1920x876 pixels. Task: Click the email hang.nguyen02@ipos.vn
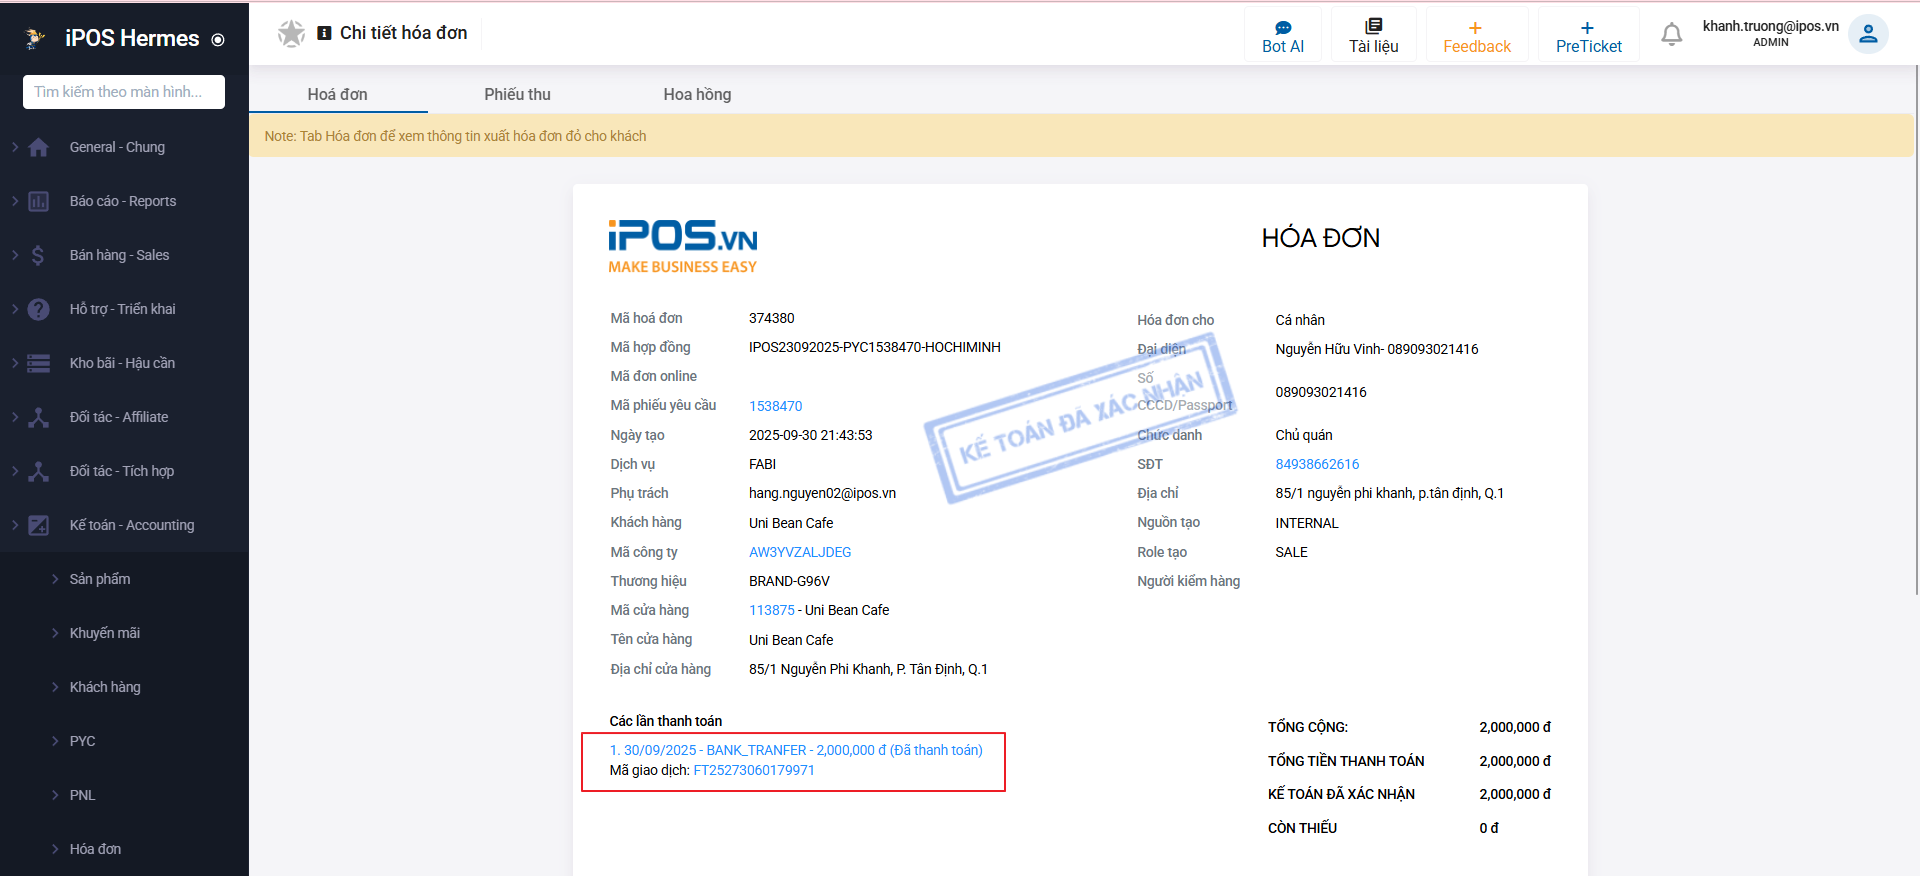click(x=822, y=493)
